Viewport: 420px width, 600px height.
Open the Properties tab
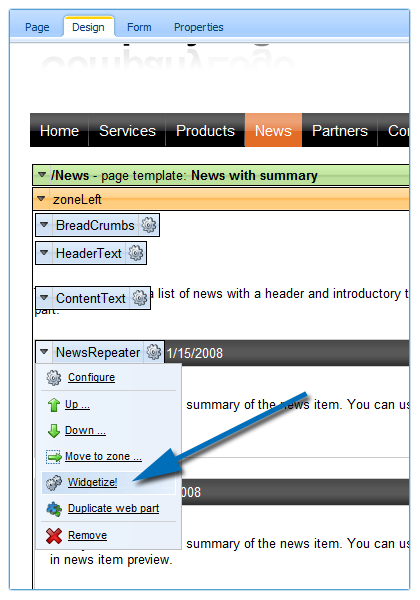click(199, 27)
